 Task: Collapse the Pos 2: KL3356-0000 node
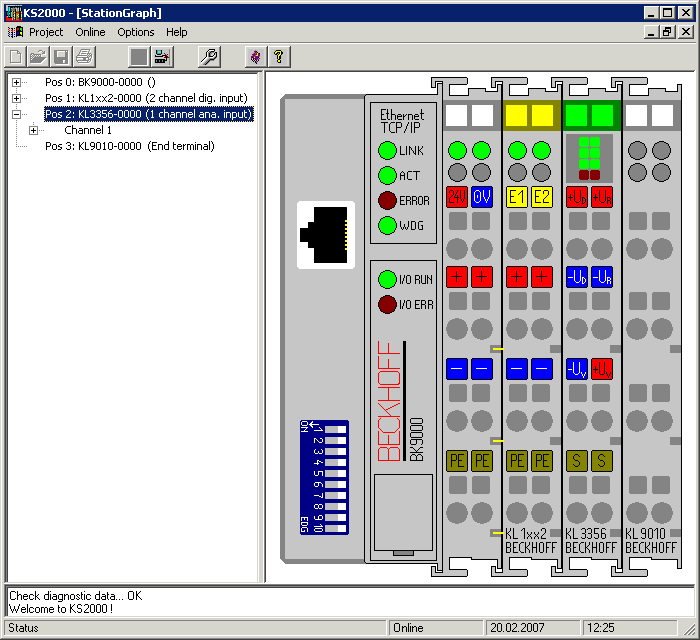(x=17, y=114)
